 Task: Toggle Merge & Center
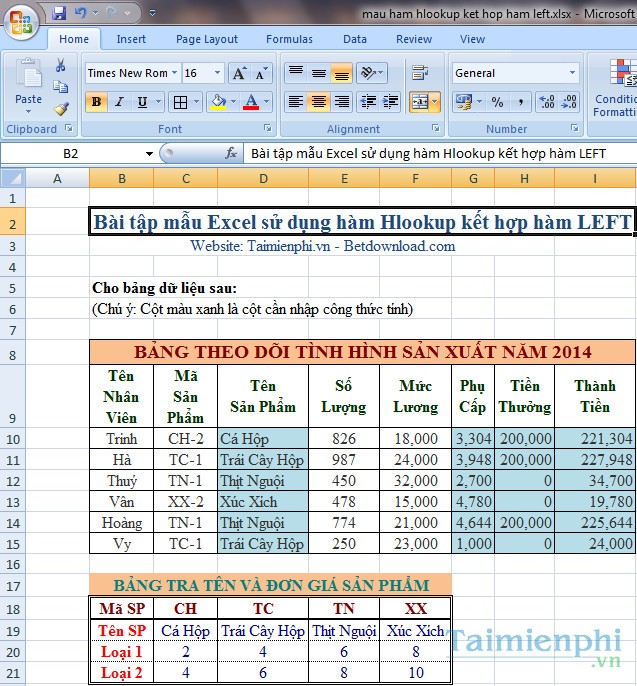(x=420, y=102)
